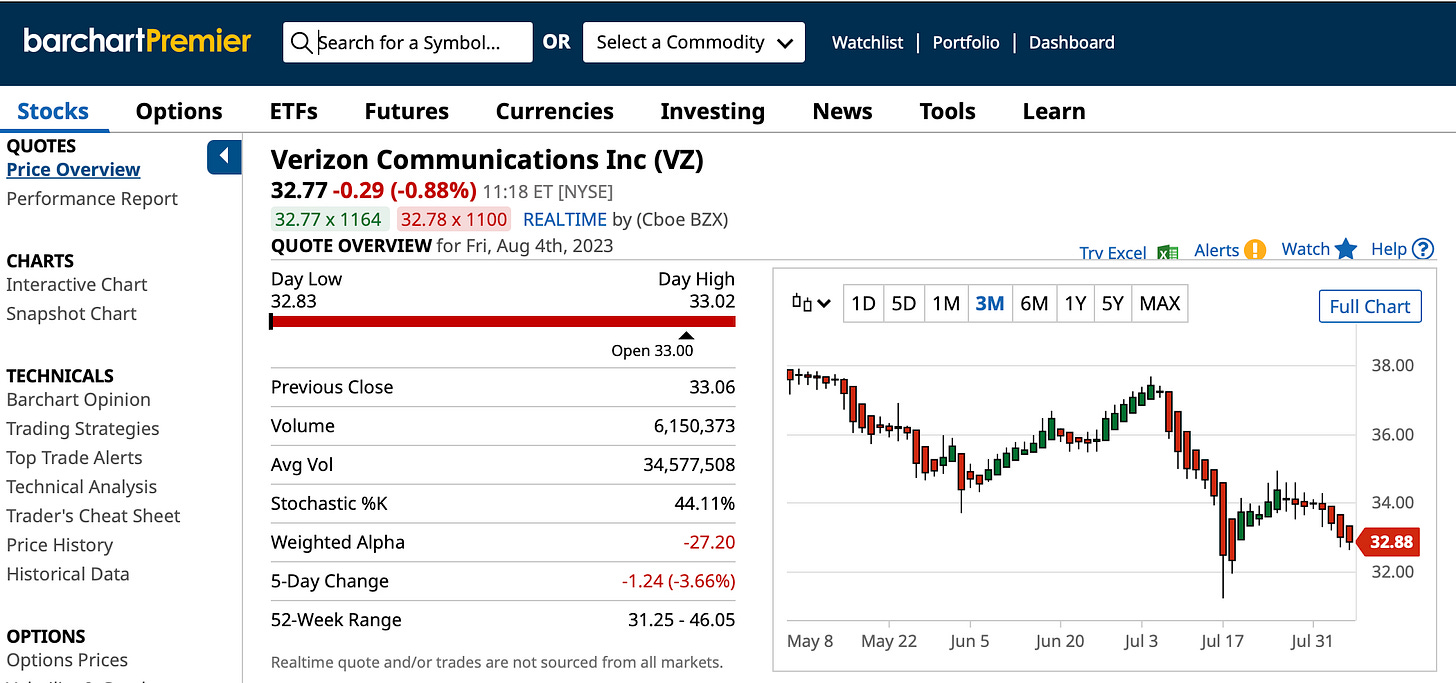Screen dimensions: 1456x683
Task: Collapse the sidebar with the blue arrow
Action: pyautogui.click(x=224, y=157)
